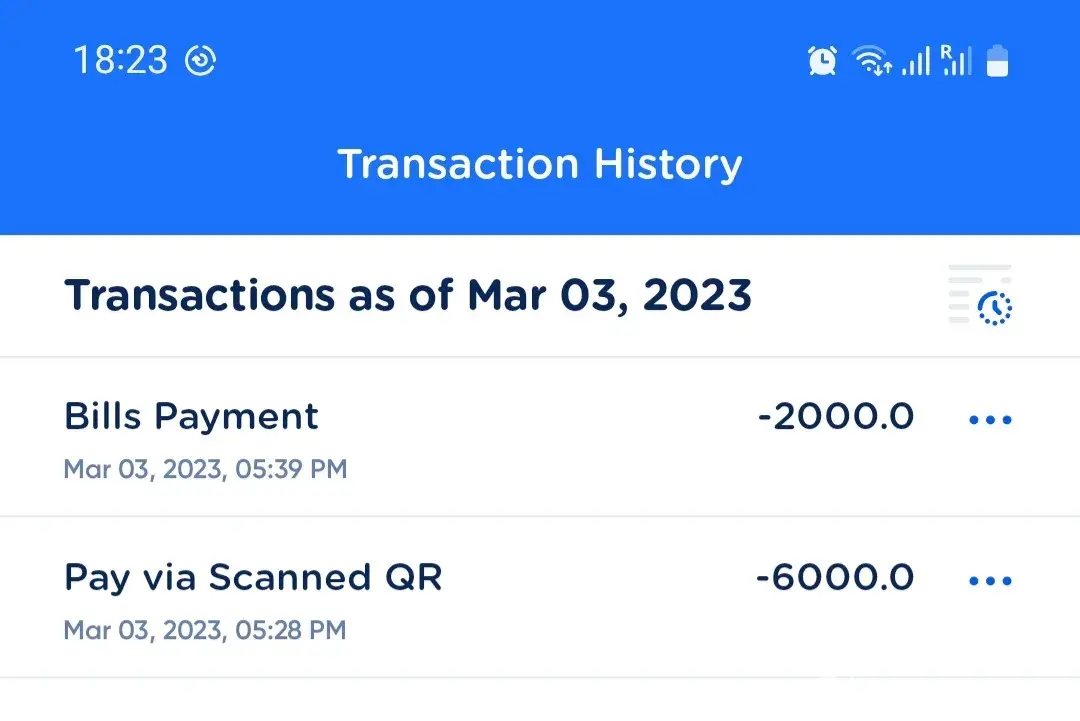Select the Bills Payment transaction title

tap(191, 416)
